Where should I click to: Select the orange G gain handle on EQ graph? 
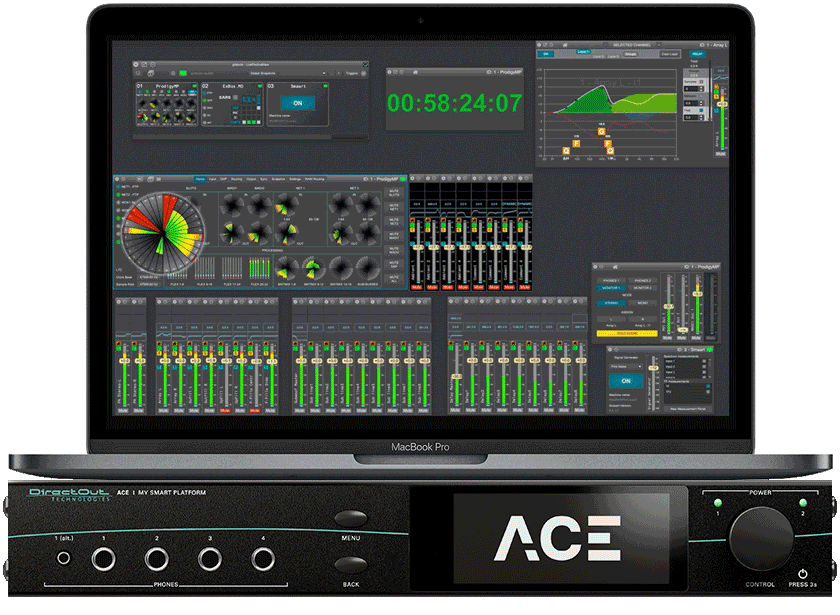coord(602,131)
